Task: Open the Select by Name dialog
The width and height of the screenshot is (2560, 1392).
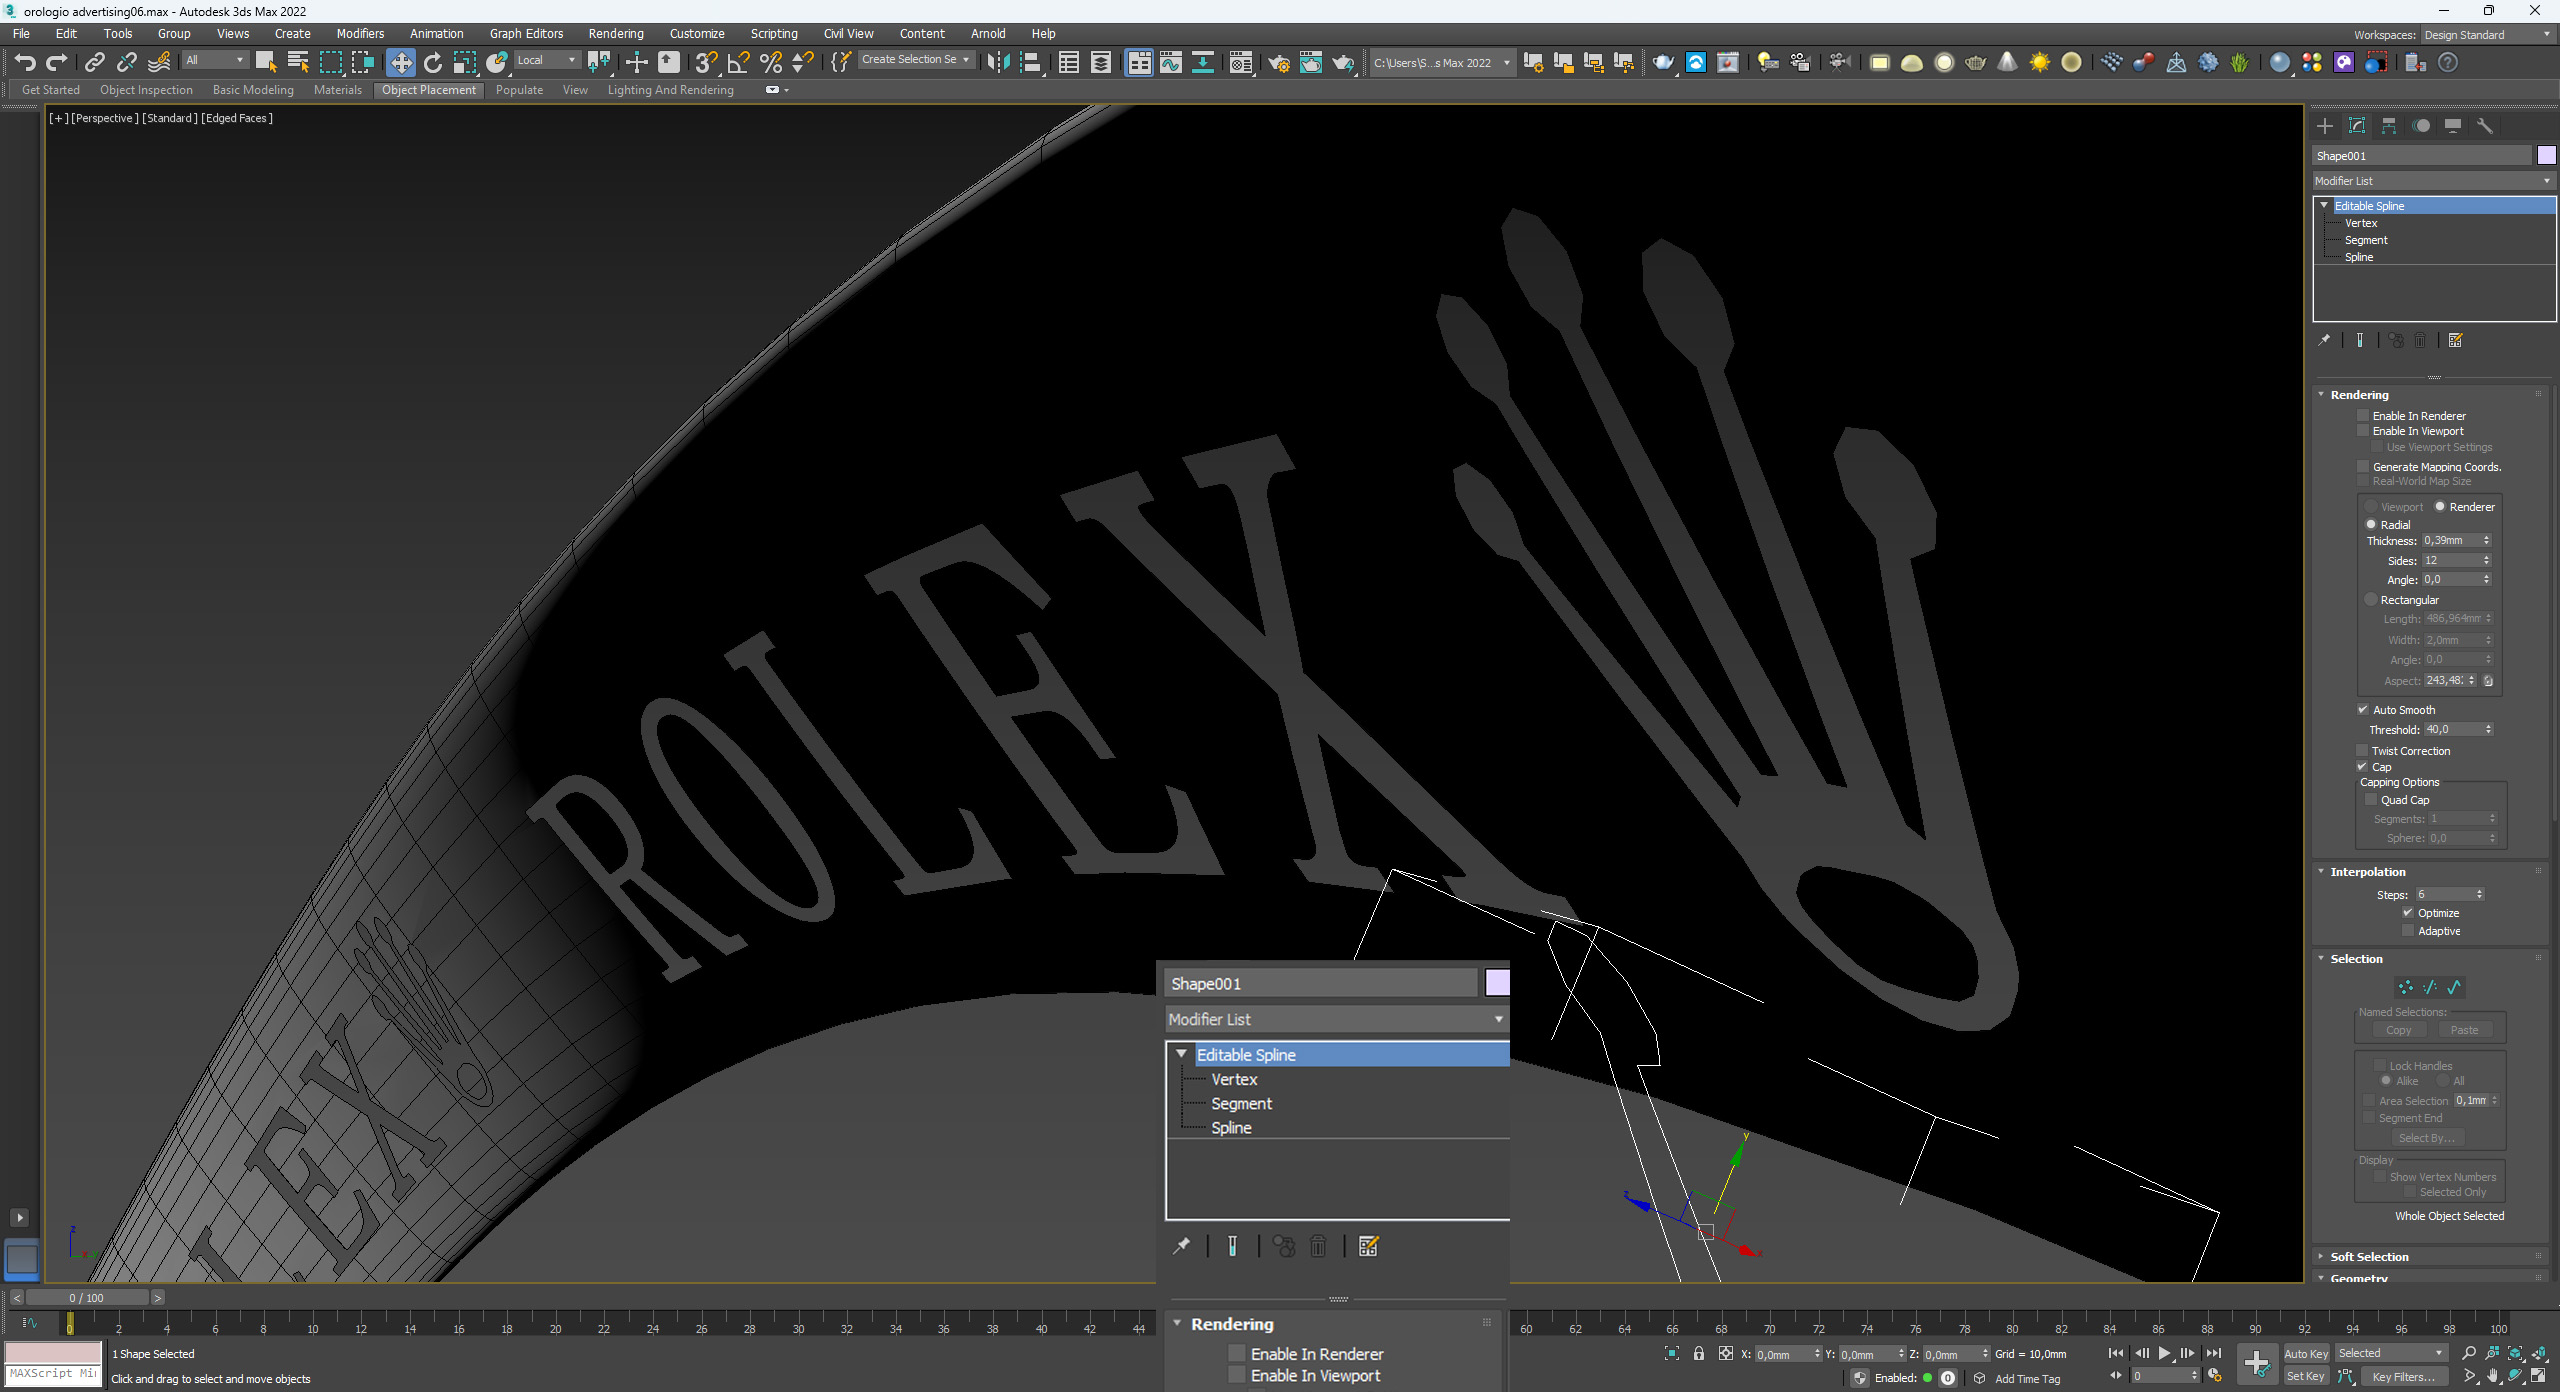Action: [x=298, y=62]
